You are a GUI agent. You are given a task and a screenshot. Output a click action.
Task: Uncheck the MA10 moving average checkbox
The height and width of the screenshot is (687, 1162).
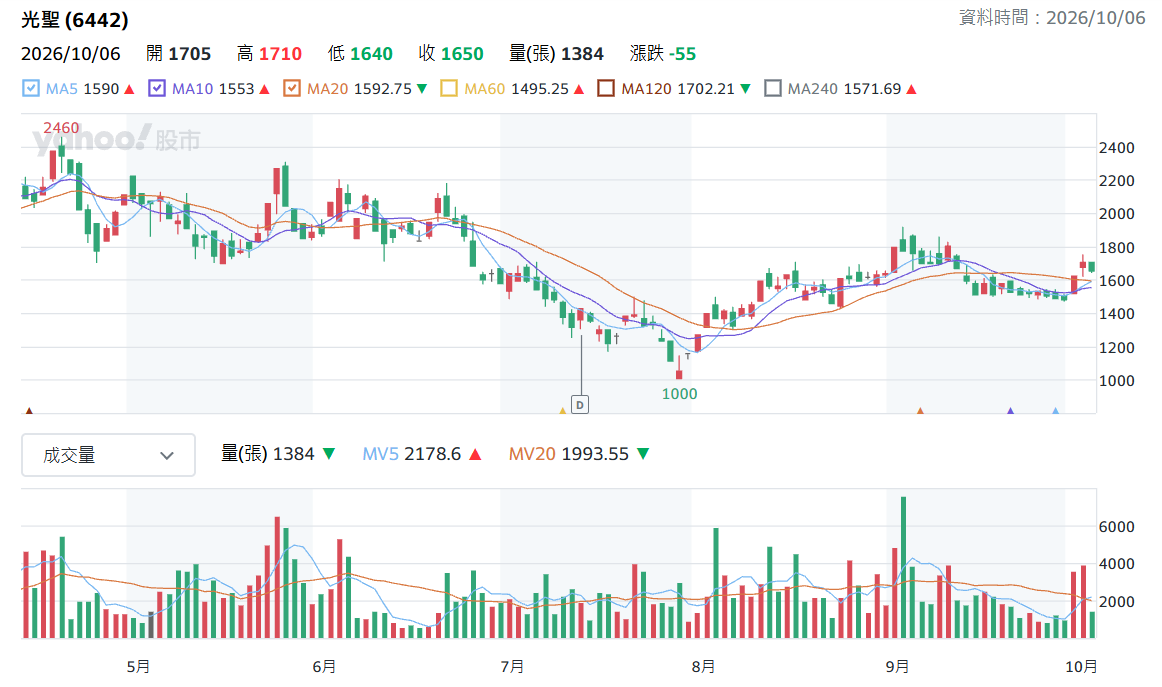(x=157, y=88)
